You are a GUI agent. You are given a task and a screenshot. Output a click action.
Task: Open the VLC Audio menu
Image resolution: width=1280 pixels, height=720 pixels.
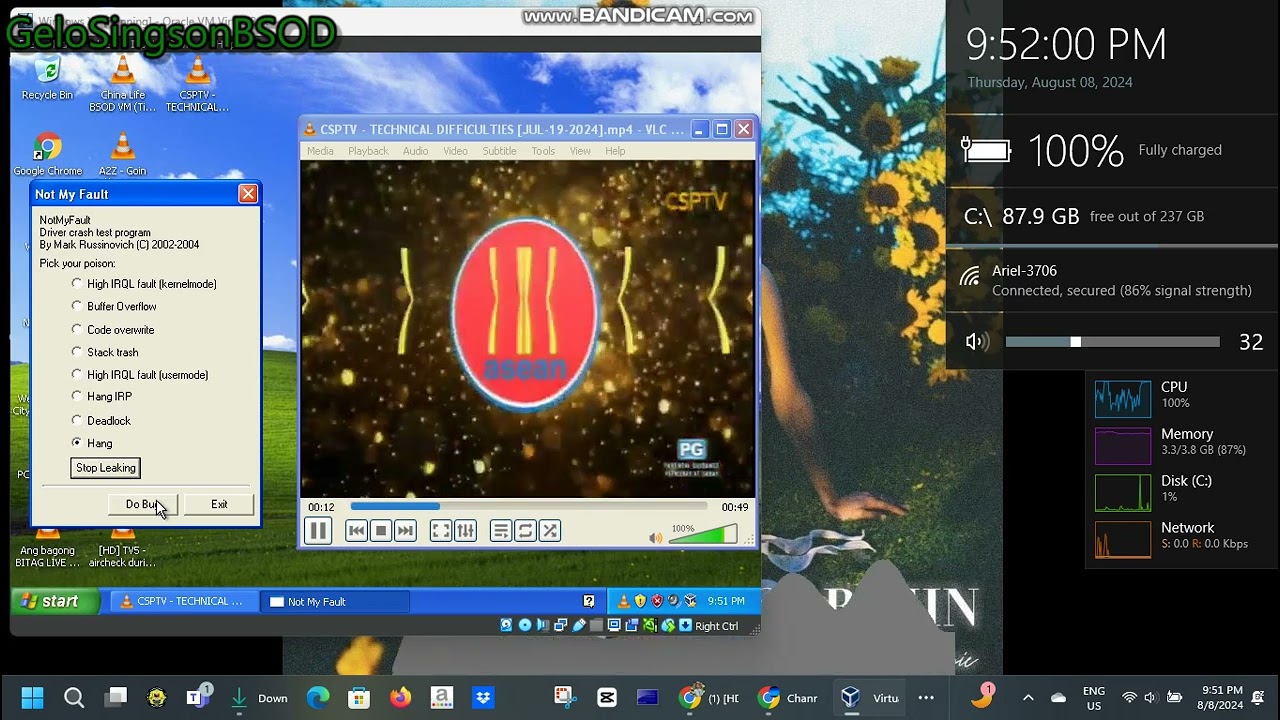415,151
